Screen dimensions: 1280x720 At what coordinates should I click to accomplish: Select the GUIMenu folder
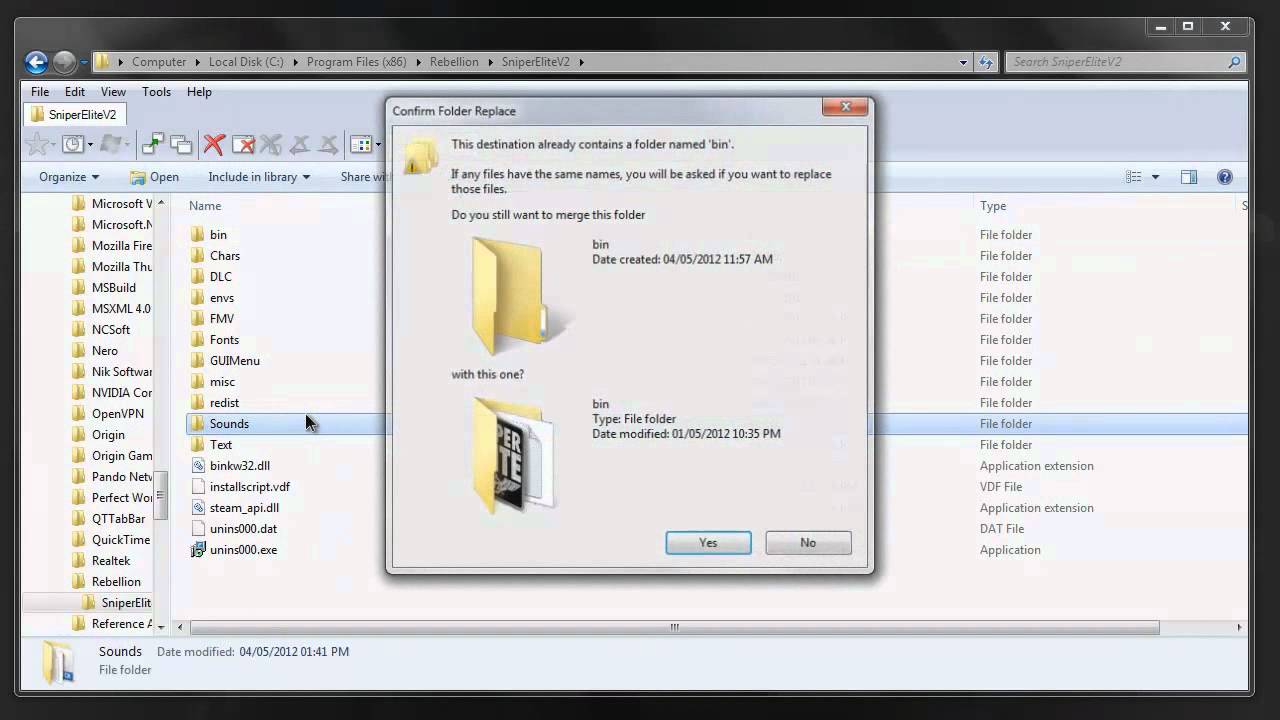[x=234, y=360]
